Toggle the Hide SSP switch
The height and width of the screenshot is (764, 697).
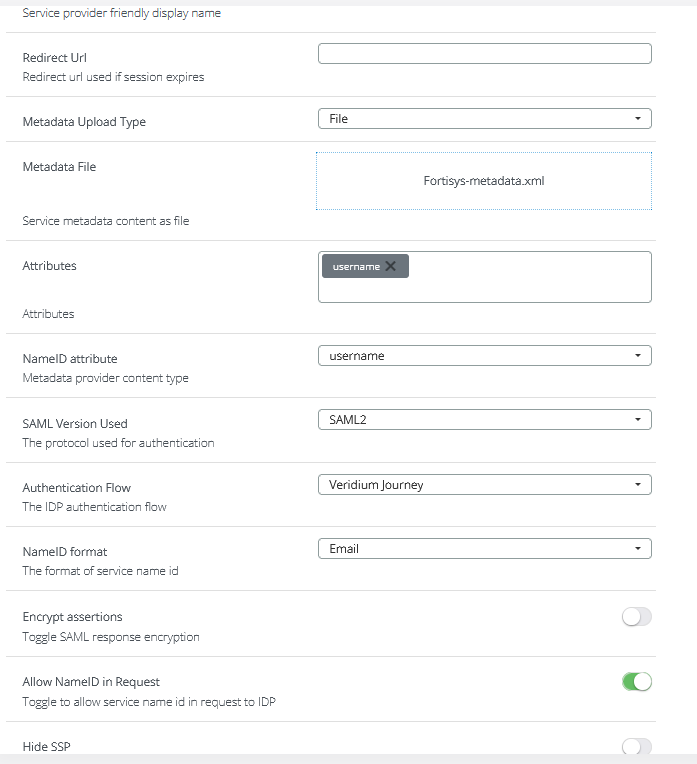tap(636, 747)
